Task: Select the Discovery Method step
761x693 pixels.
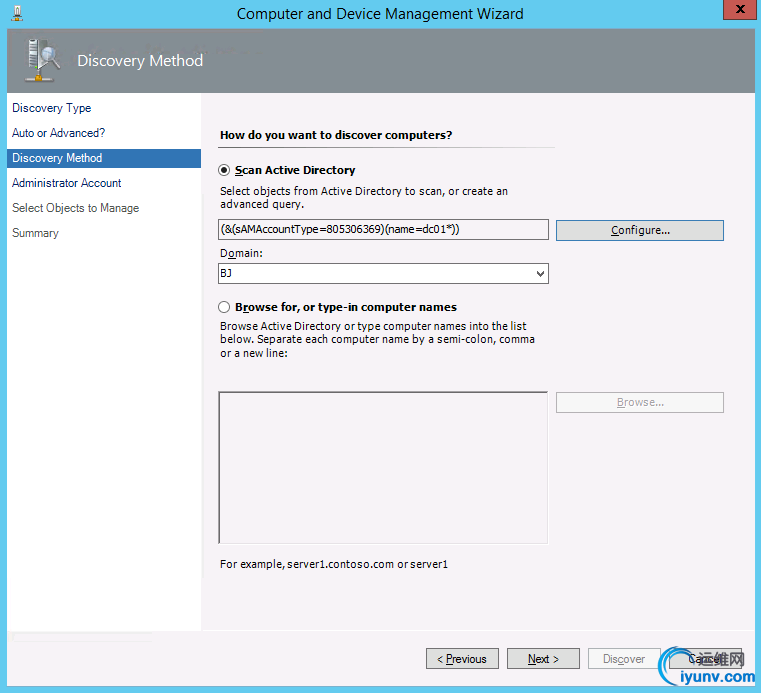Action: (x=104, y=158)
